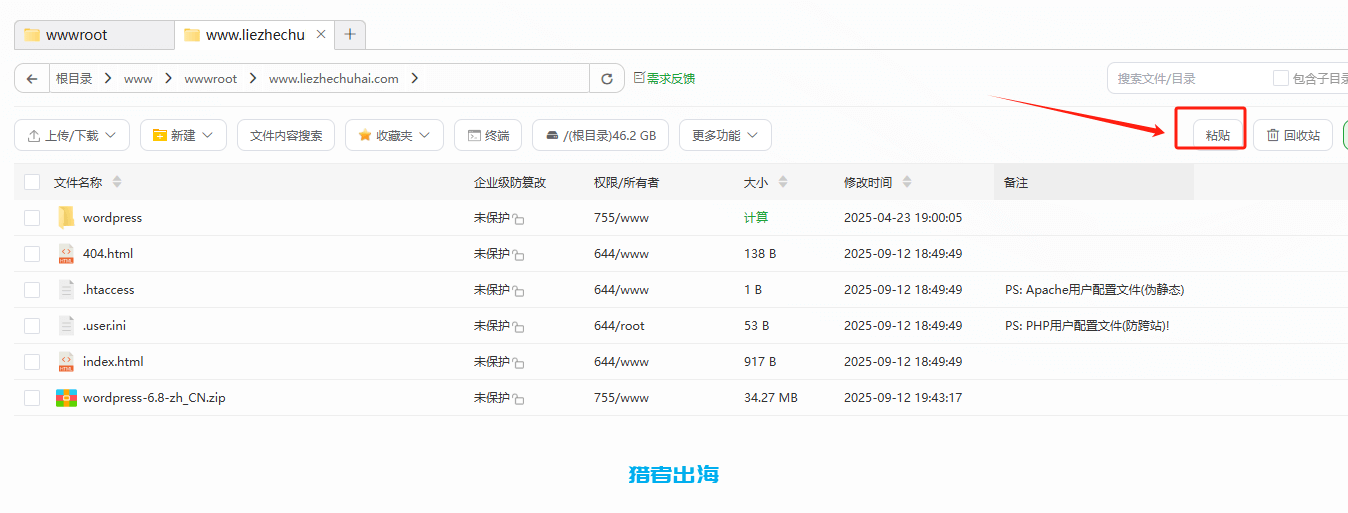This screenshot has height=513, width=1348.
Task: Click the wordpress folder icon
Action: pyautogui.click(x=66, y=218)
